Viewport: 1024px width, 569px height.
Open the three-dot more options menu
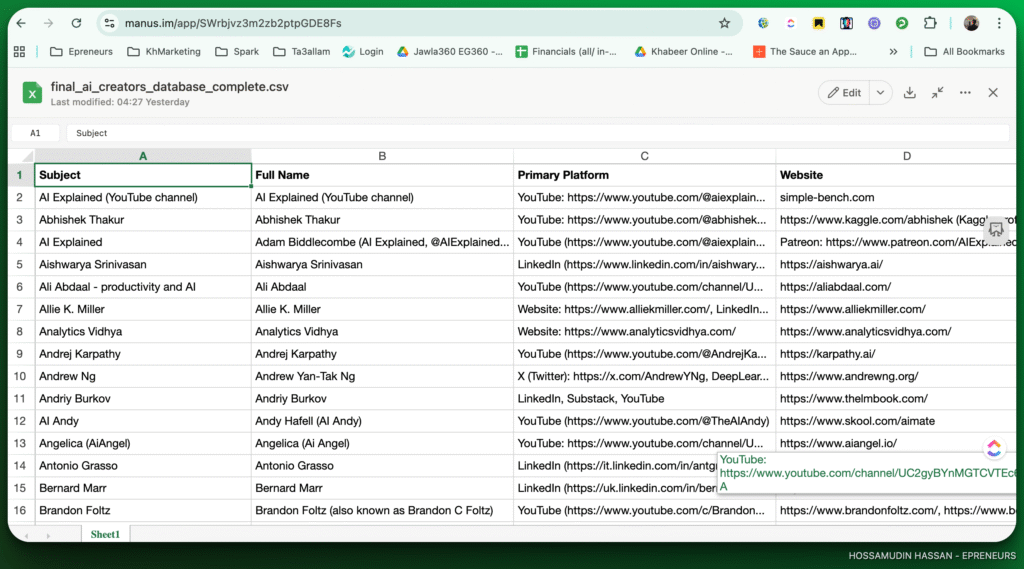point(965,93)
